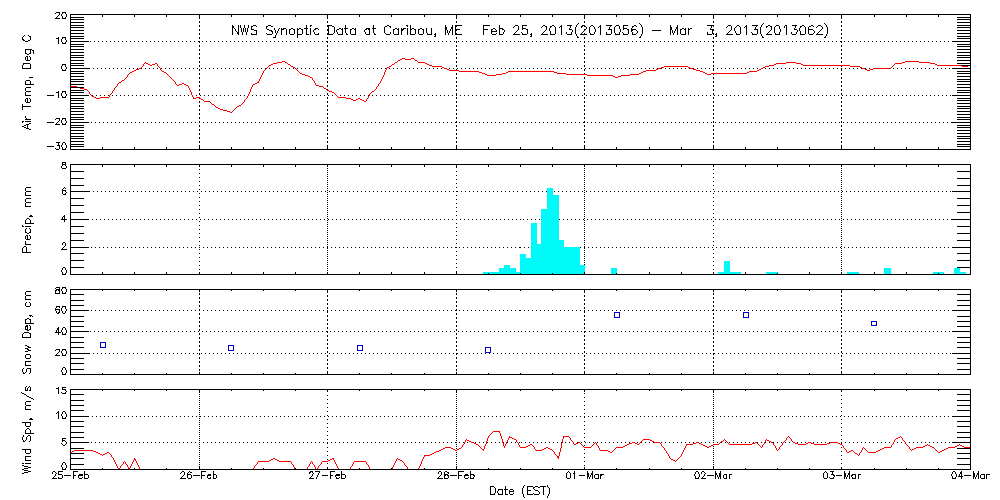Click the snow depth marker following 27-Feb
1000x500 pixels.
pos(360,348)
